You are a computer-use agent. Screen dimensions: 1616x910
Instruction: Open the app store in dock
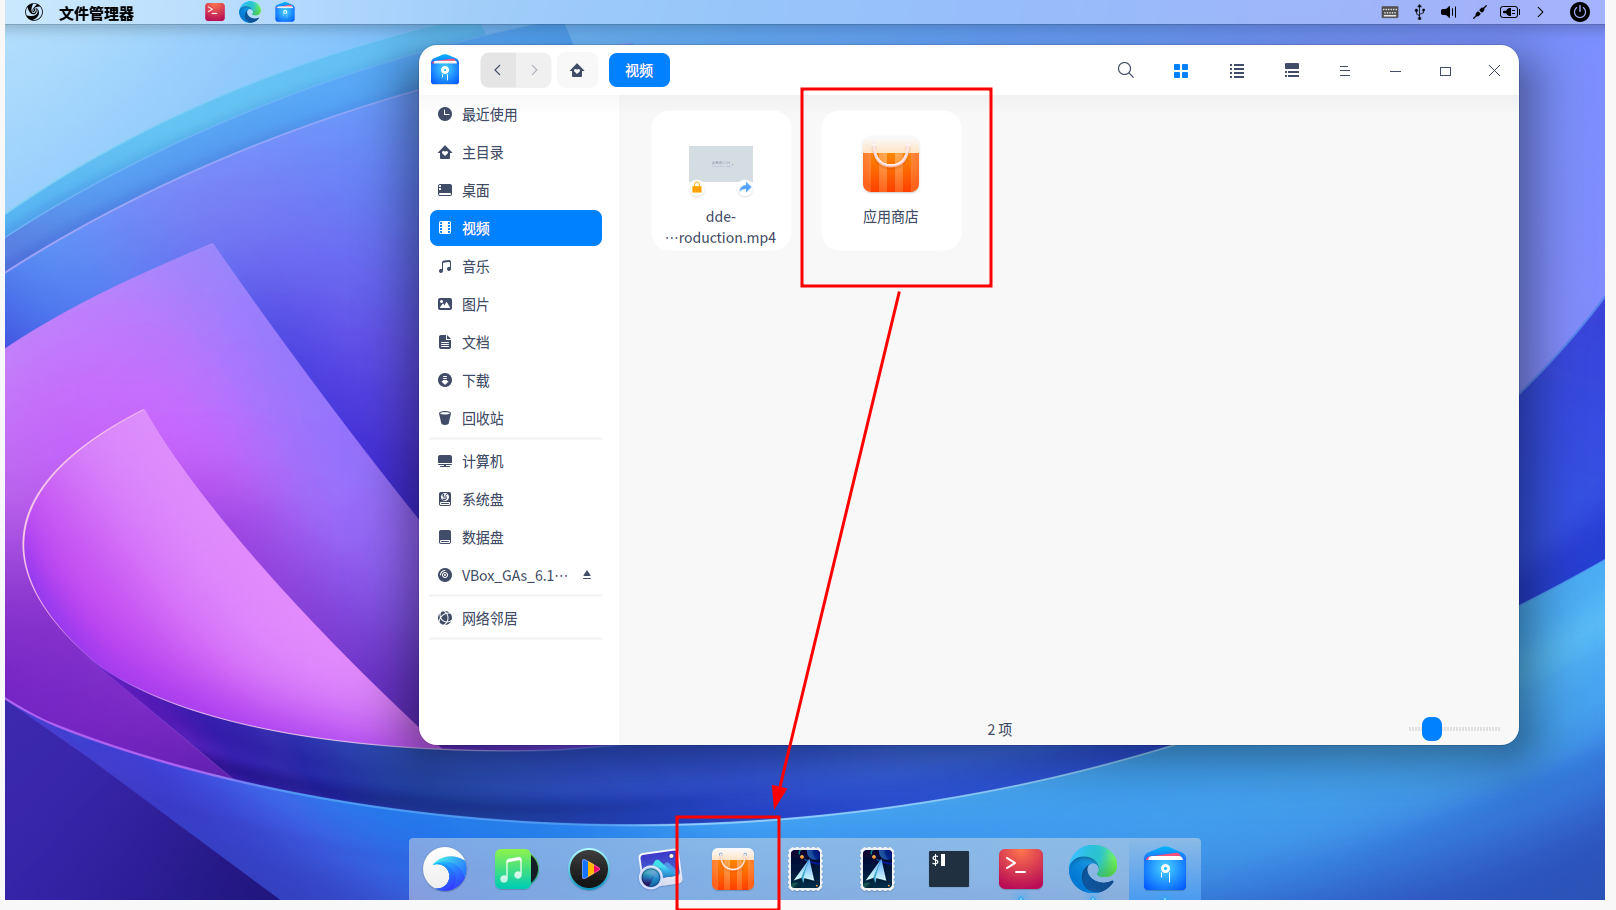pos(732,869)
